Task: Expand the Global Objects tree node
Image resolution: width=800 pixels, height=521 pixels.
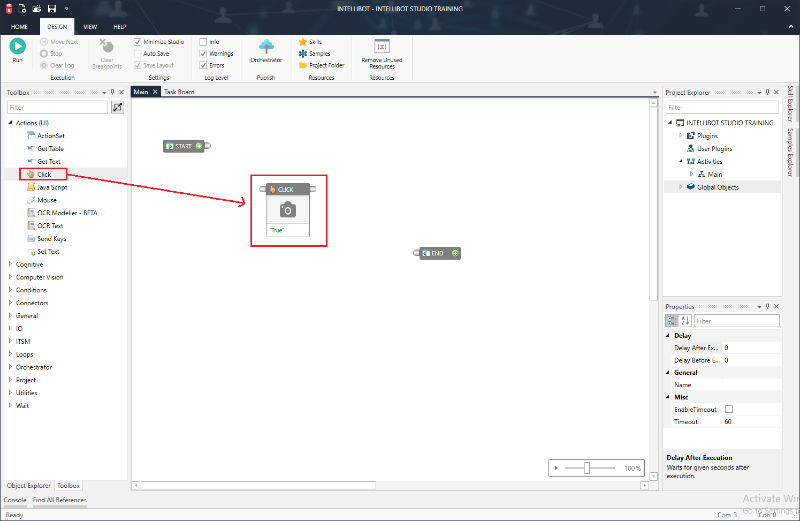Action: tap(681, 187)
